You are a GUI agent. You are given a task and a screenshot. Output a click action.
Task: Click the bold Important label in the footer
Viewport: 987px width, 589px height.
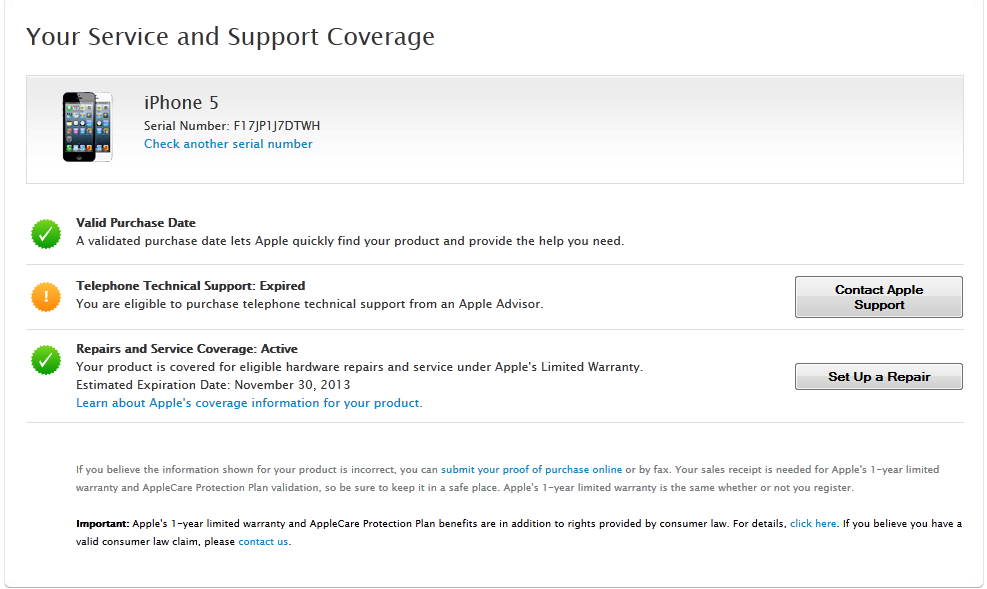coord(102,523)
